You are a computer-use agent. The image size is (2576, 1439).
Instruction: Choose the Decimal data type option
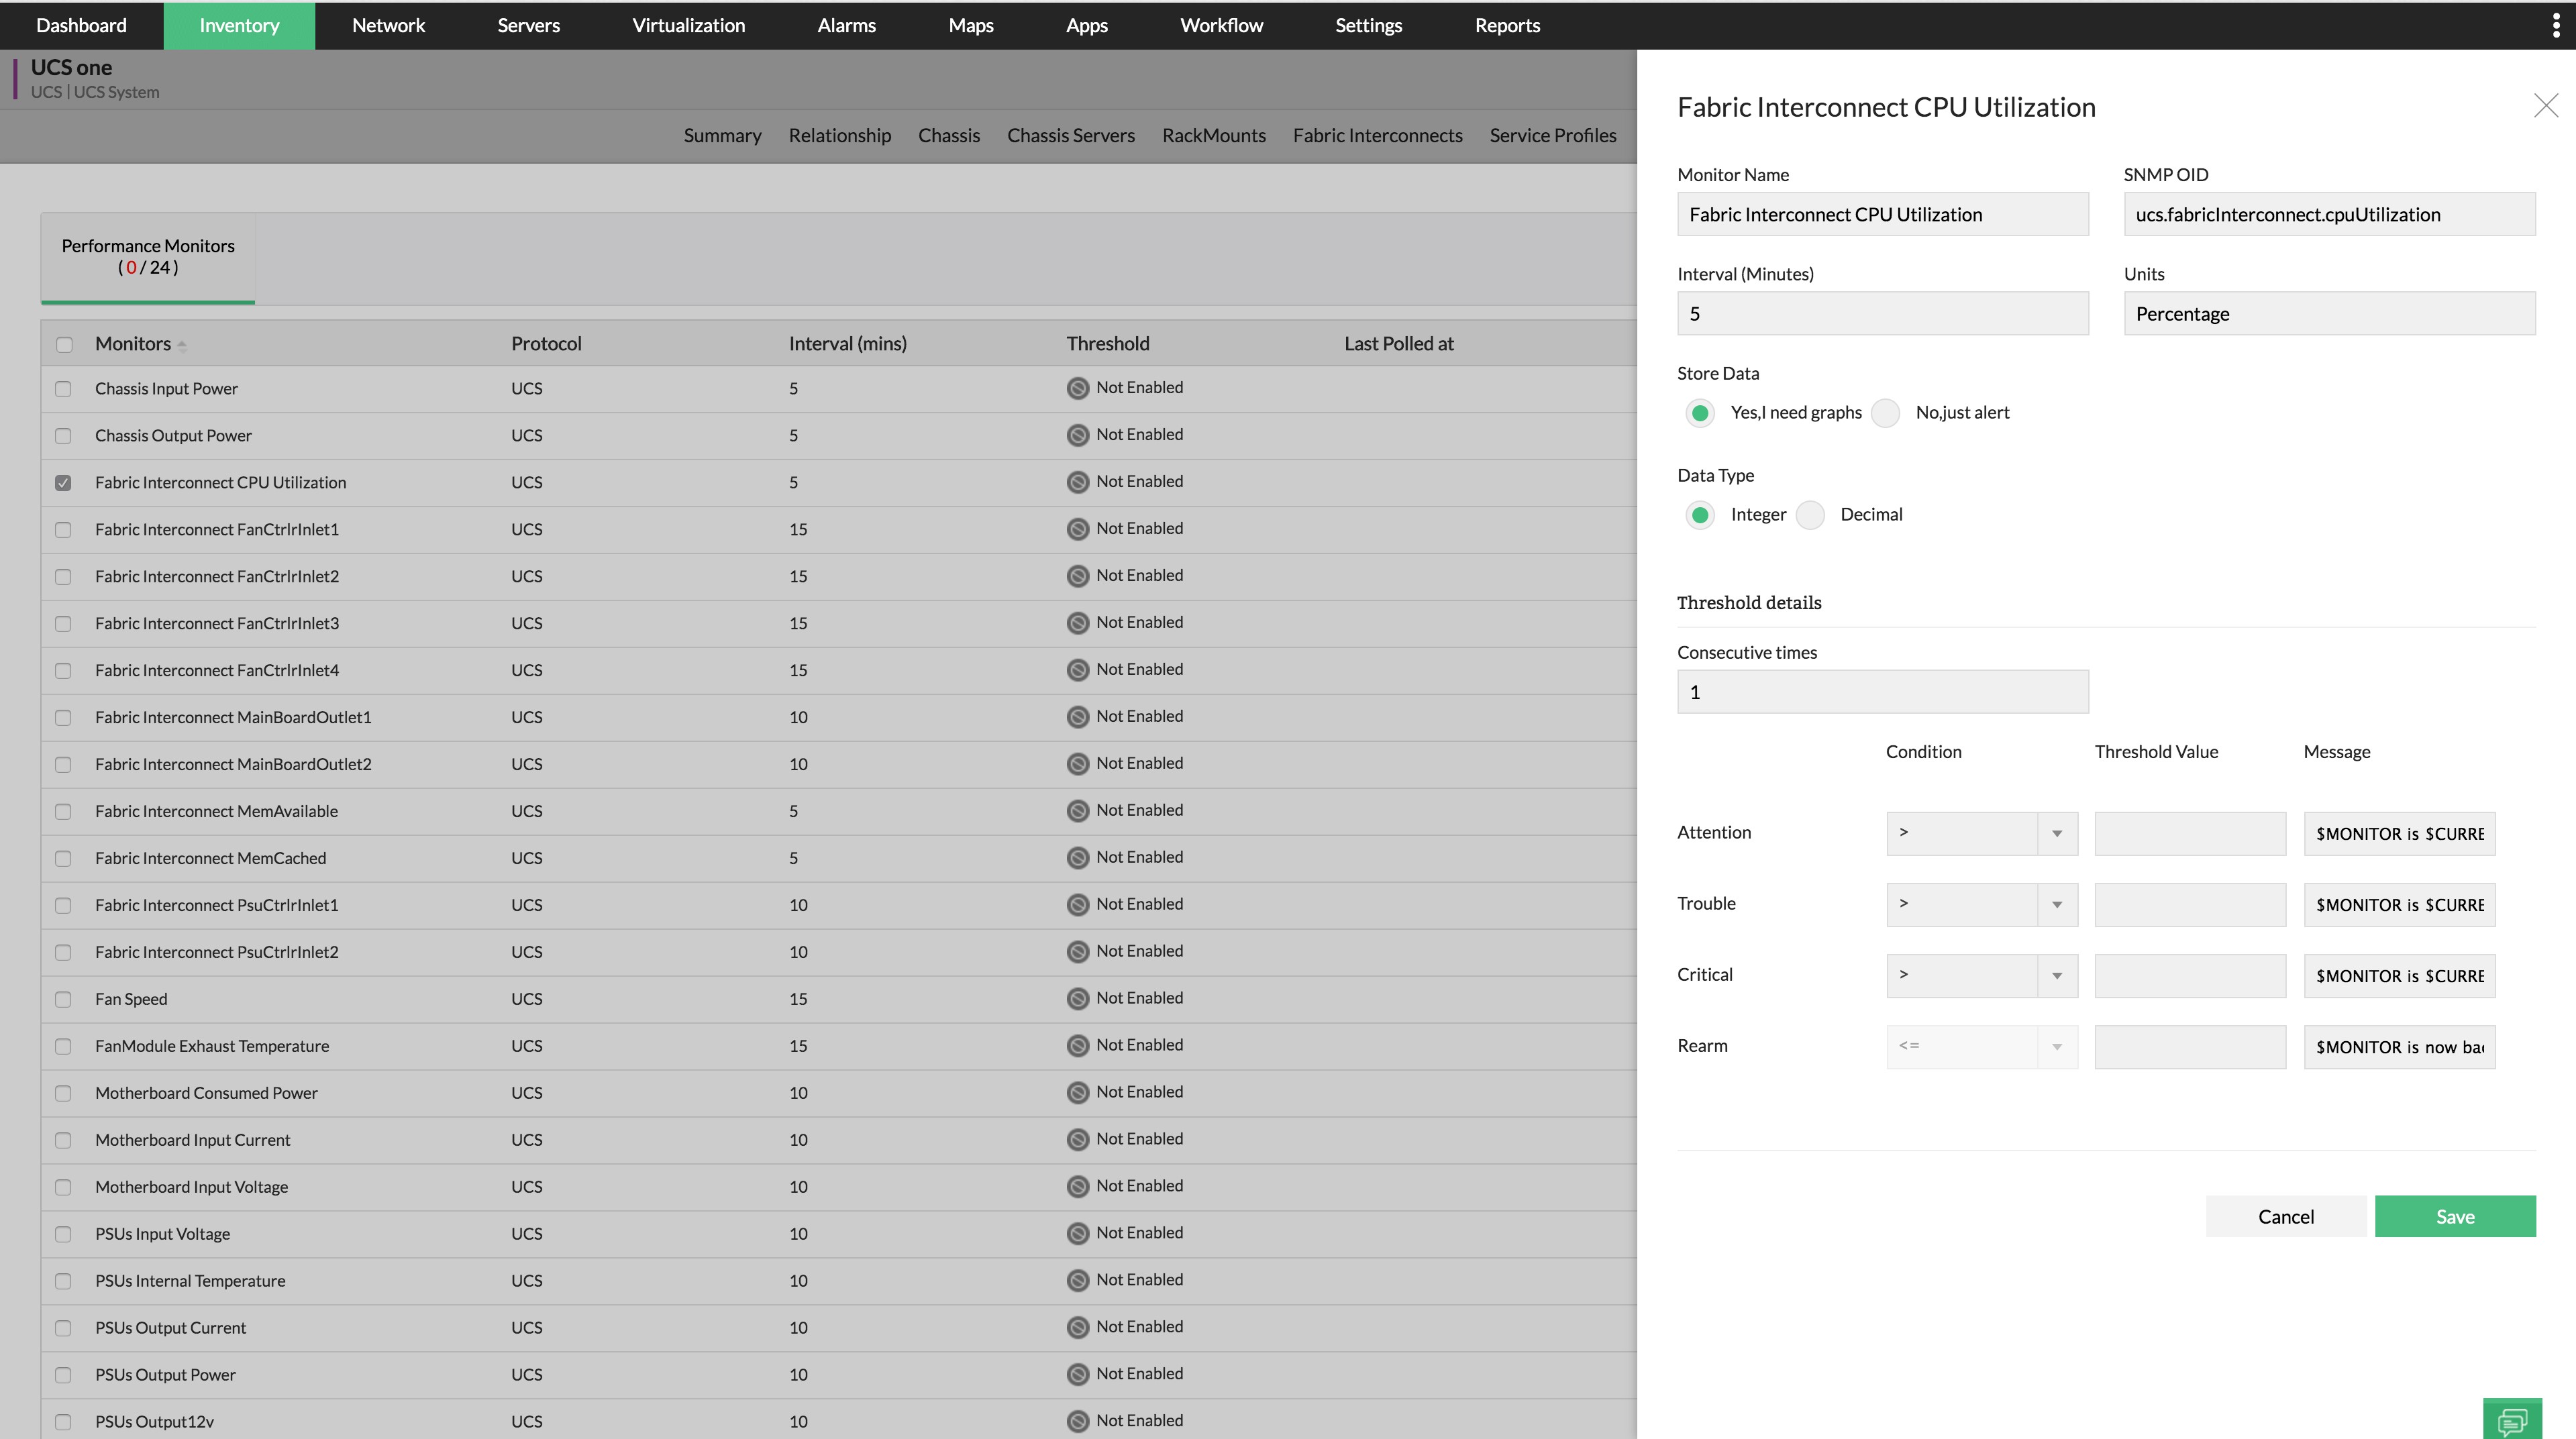[1809, 515]
